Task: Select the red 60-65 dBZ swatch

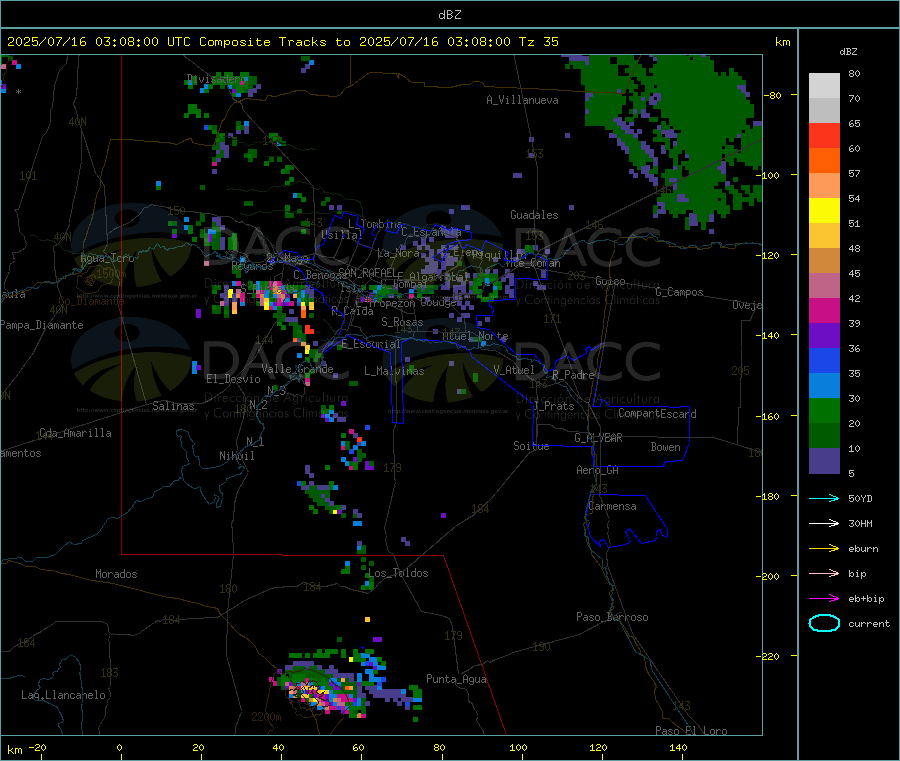Action: pos(824,136)
